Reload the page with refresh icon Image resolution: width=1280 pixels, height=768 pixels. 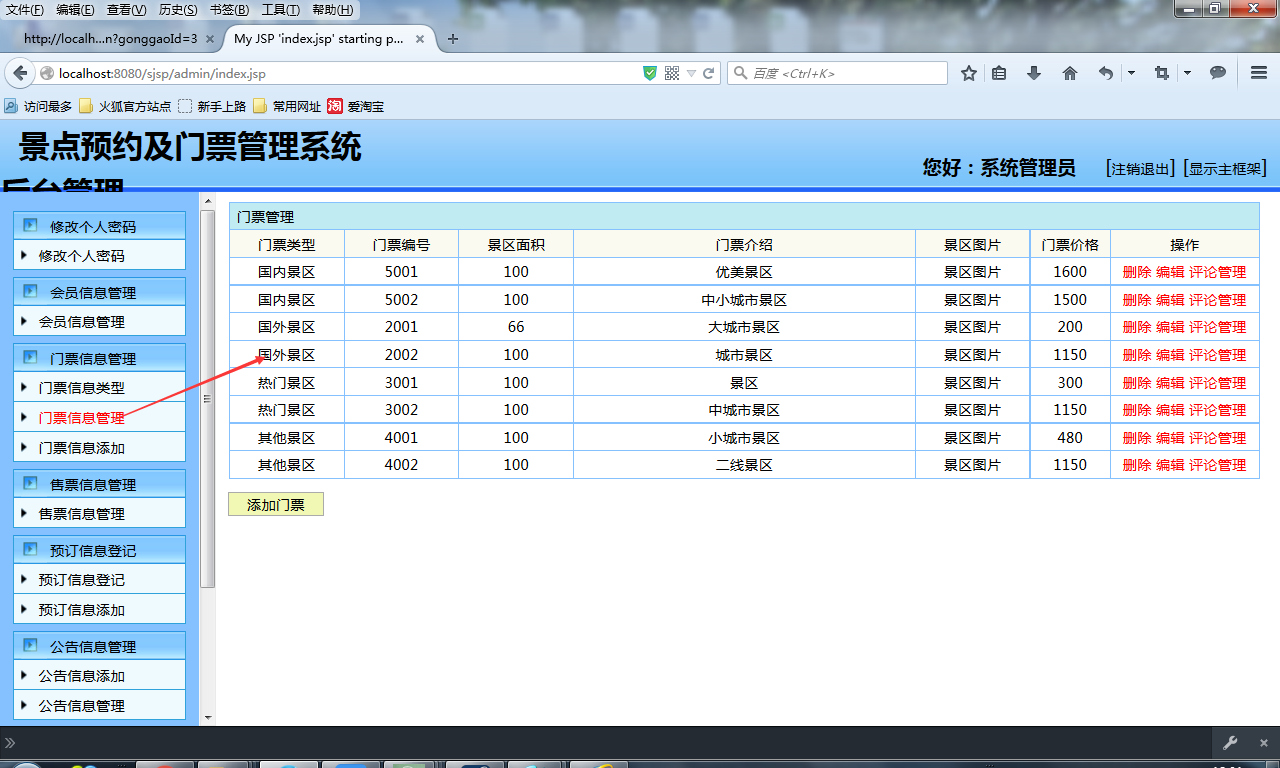709,73
